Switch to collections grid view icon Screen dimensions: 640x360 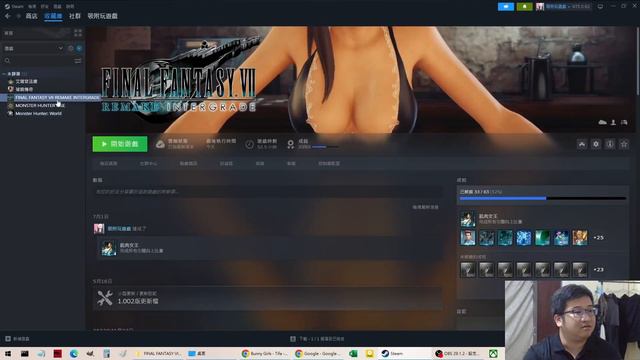click(78, 33)
